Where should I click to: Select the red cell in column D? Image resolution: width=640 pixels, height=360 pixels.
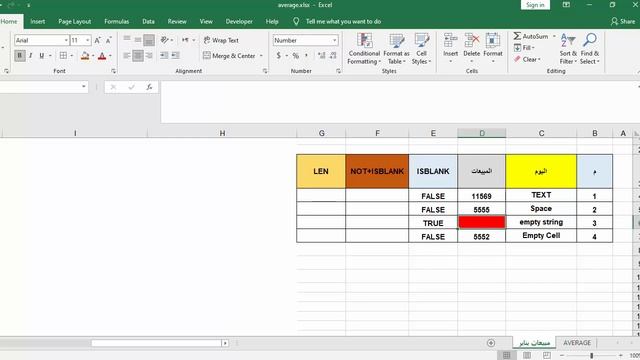pos(482,222)
